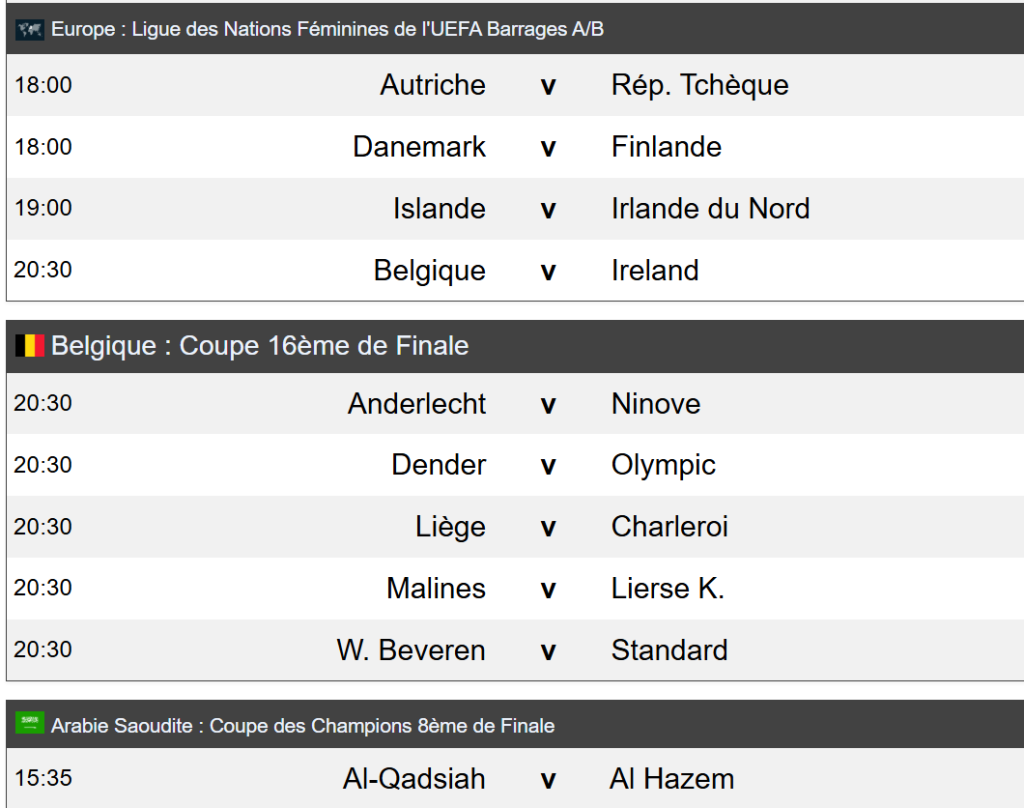The height and width of the screenshot is (808, 1024).
Task: Select the Rép. Tchèque team name
Action: tap(699, 85)
